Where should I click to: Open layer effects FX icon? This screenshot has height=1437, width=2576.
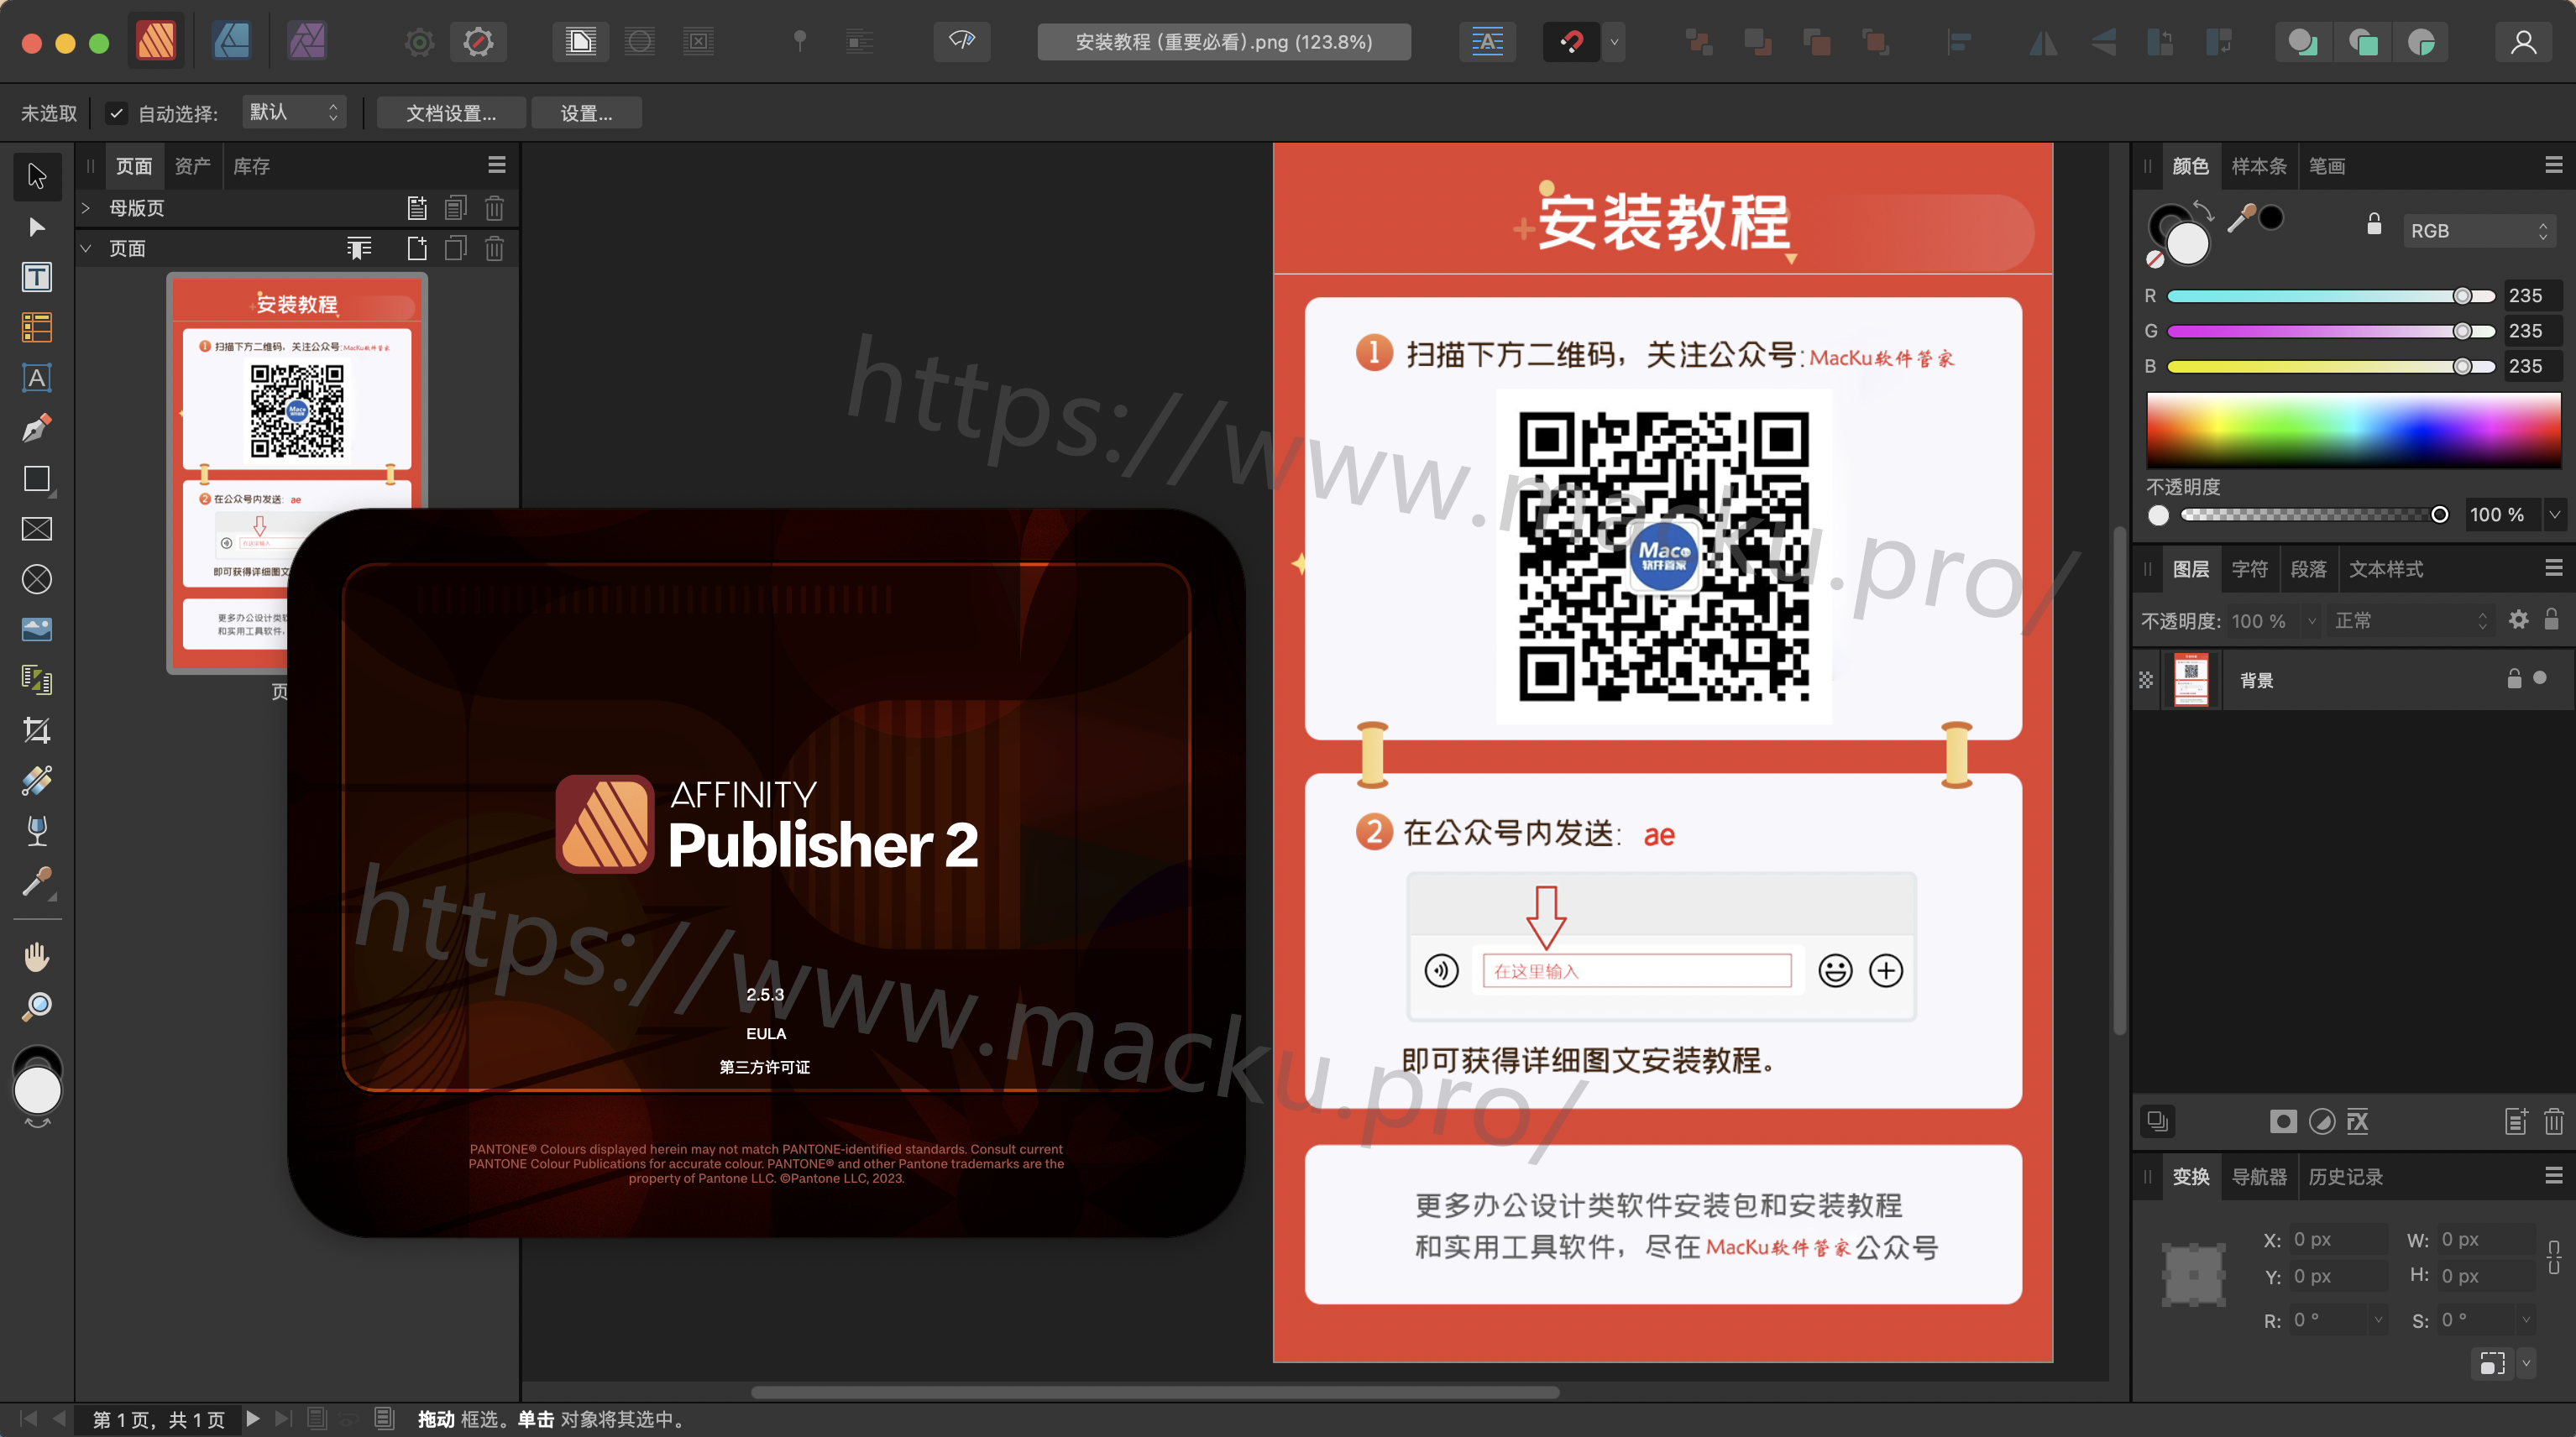point(2357,1122)
